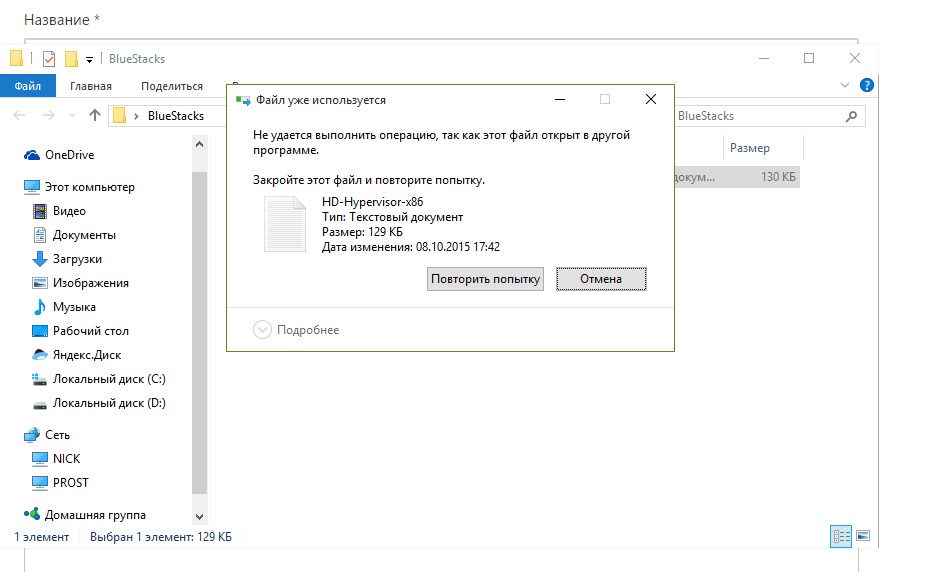
Task: Click the navigation pane scroll down arrow
Action: [x=199, y=516]
